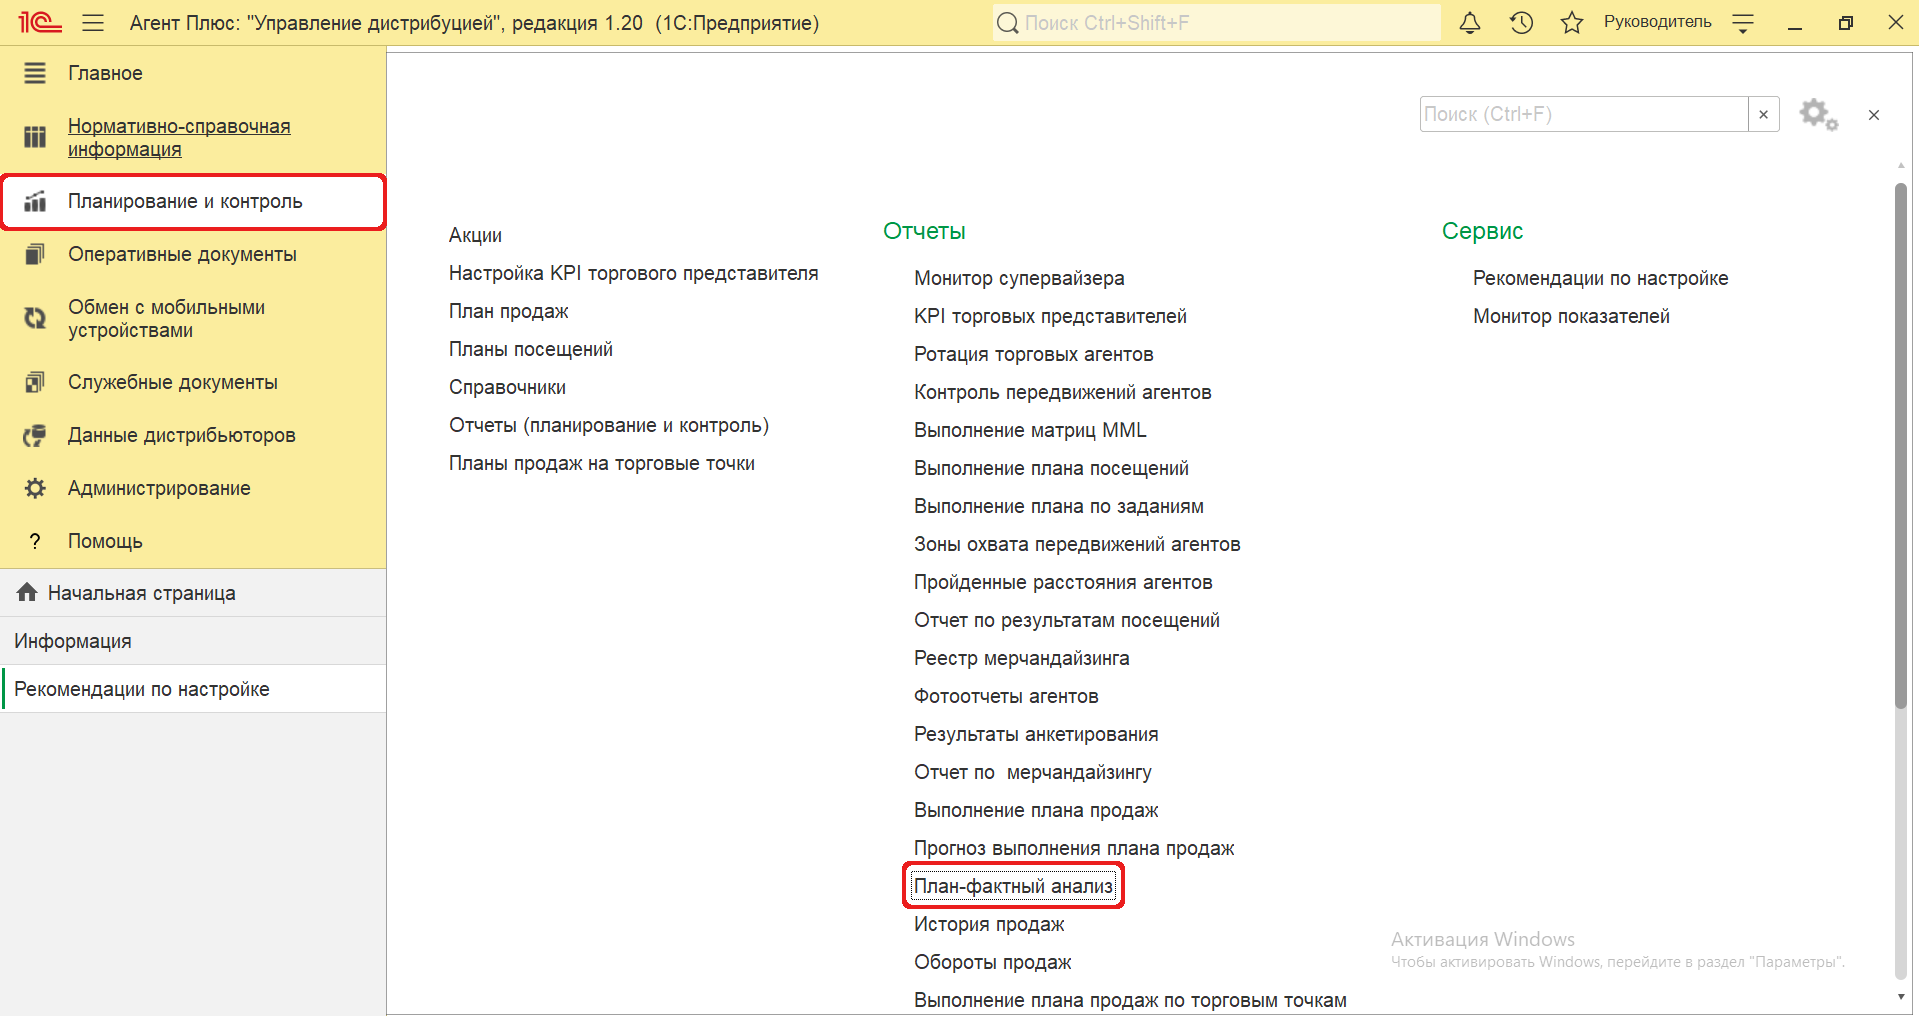Click the Обмен с мобильными устройствами sync icon
Viewport: 1919px width, 1016px height.
(35, 319)
